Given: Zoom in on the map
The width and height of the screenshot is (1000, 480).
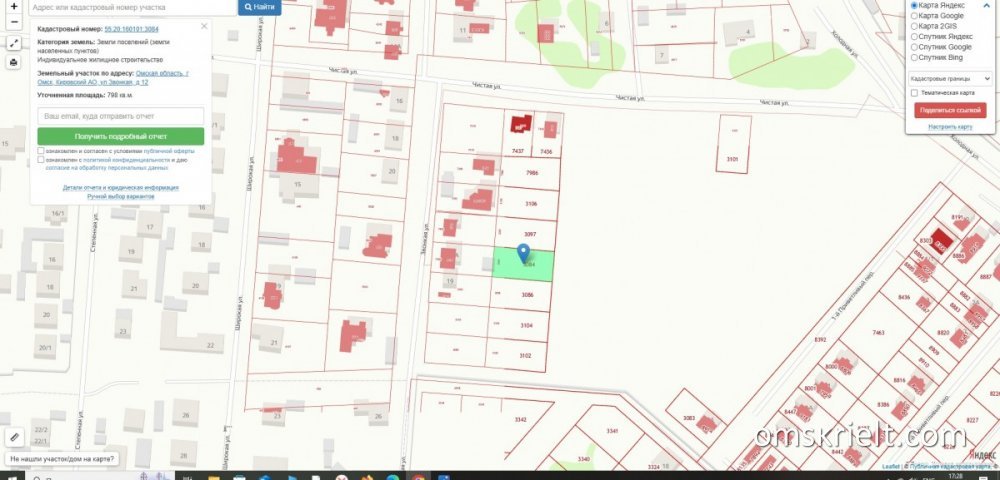Looking at the screenshot, I should point(13,6).
